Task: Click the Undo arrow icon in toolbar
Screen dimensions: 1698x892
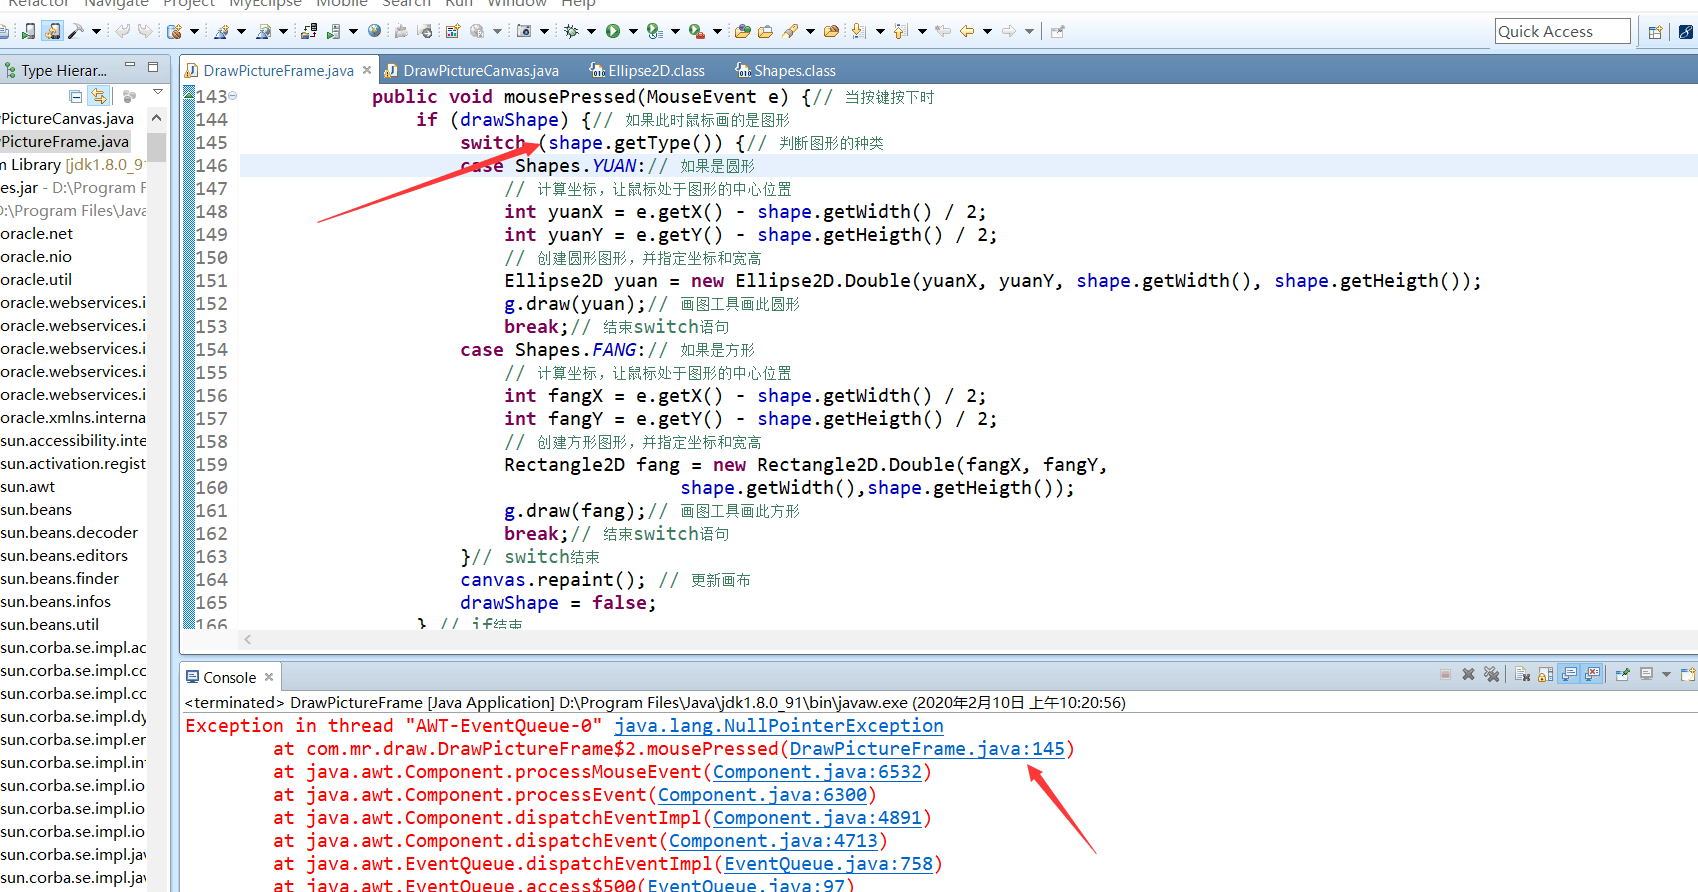Action: [x=122, y=31]
